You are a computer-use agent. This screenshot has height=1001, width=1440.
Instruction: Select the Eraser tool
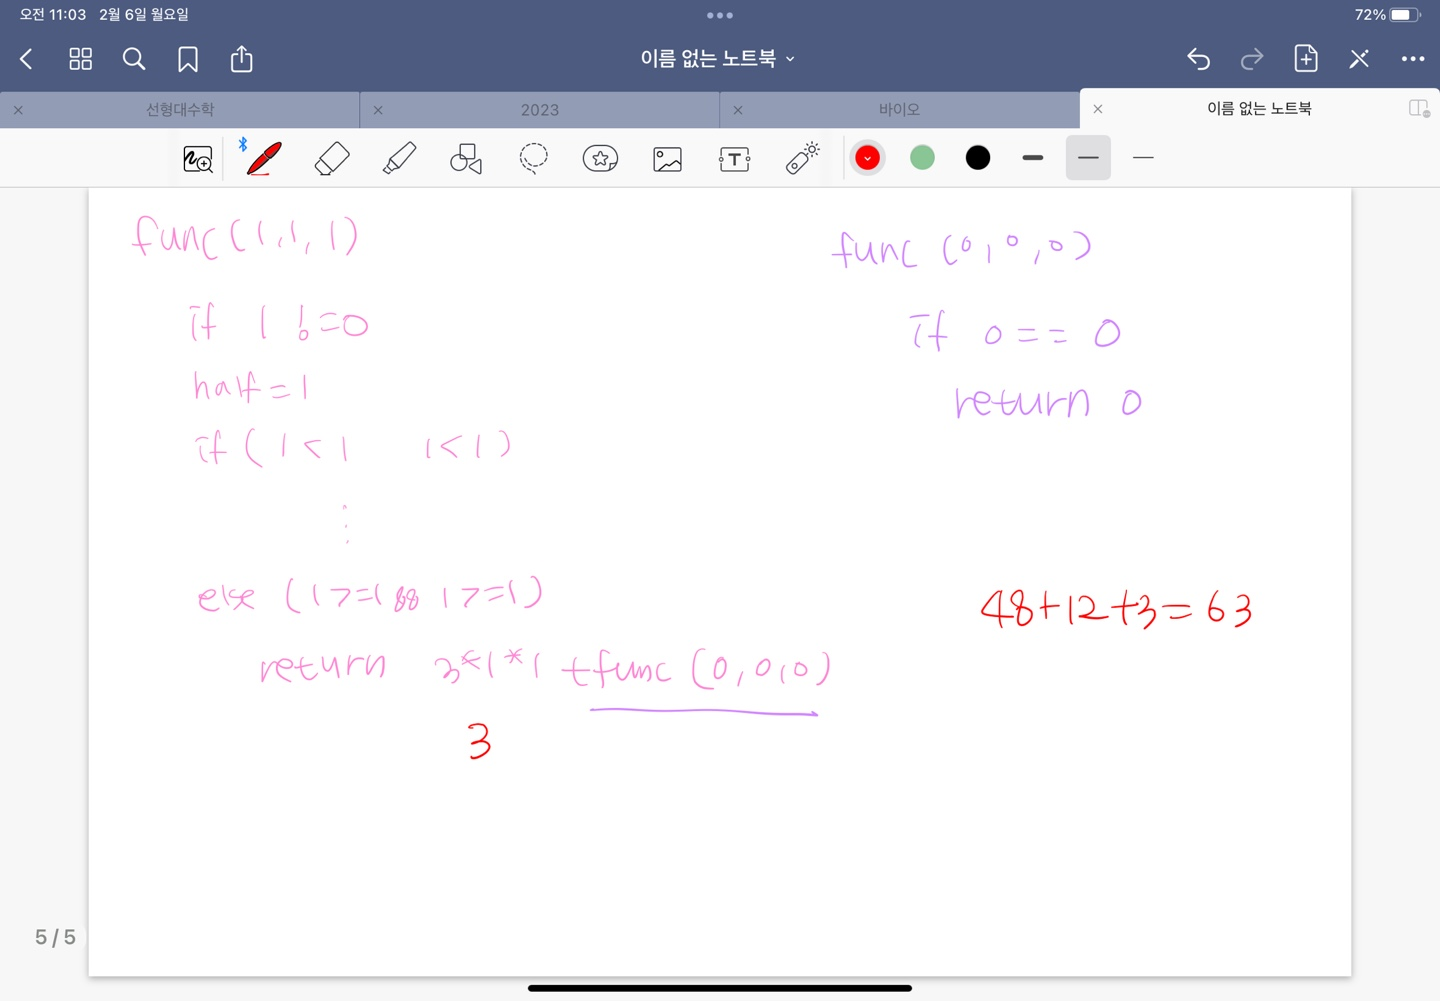click(x=332, y=158)
